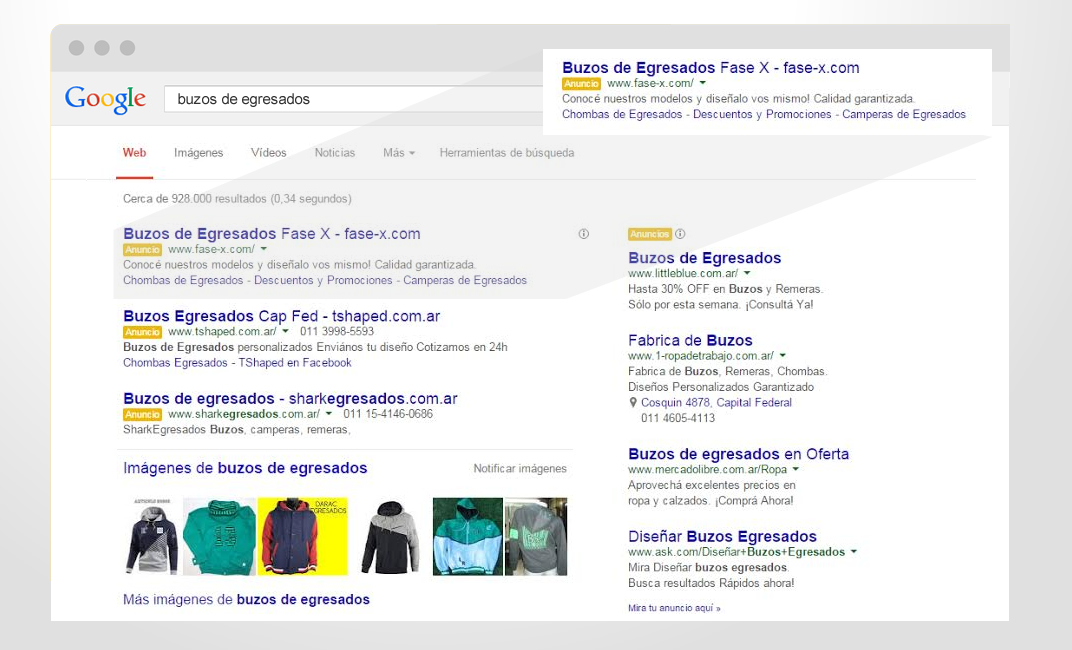This screenshot has width=1072, height=650.
Task: Click the Notificar imágenes link
Action: [520, 469]
